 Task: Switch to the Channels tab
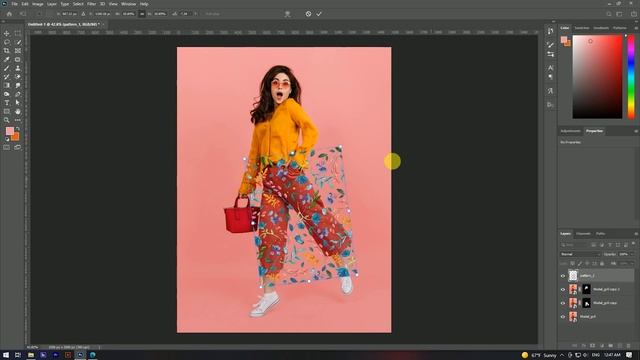tap(583, 234)
